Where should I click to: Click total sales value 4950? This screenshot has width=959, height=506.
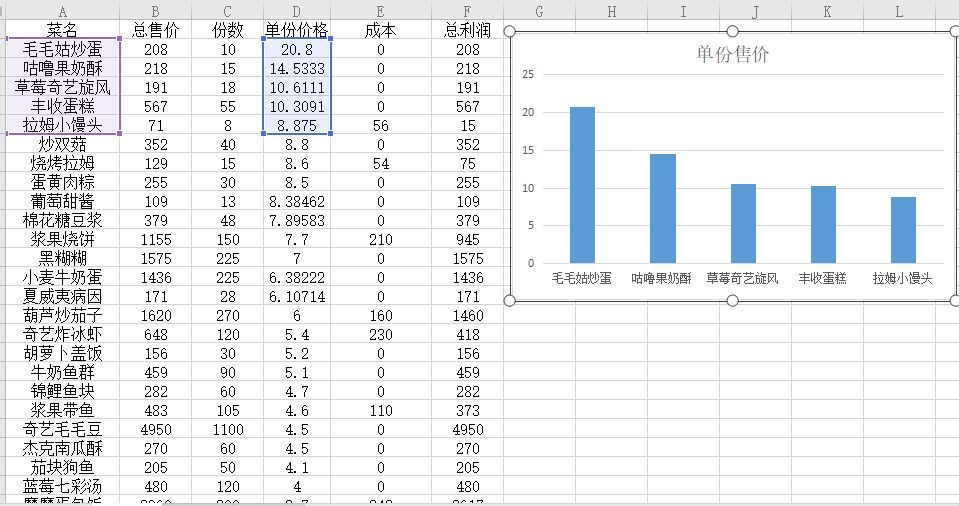(x=155, y=429)
